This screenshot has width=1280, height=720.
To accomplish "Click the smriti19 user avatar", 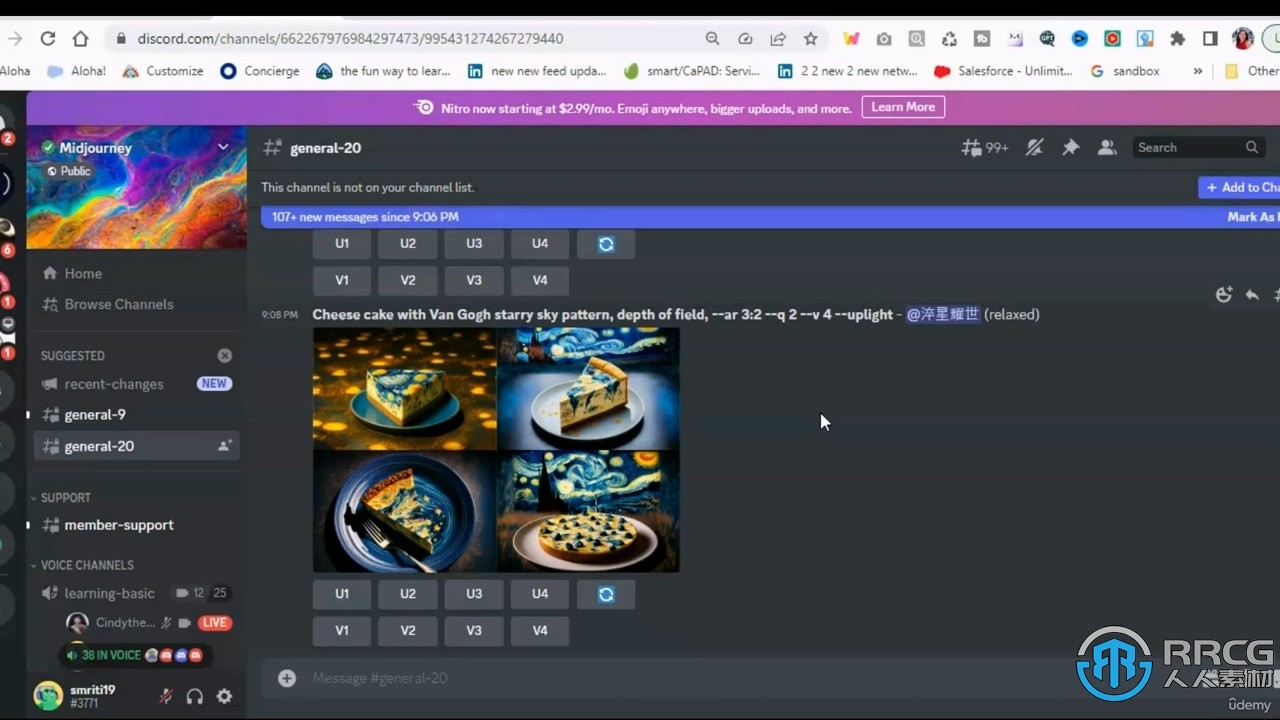I will 48,695.
